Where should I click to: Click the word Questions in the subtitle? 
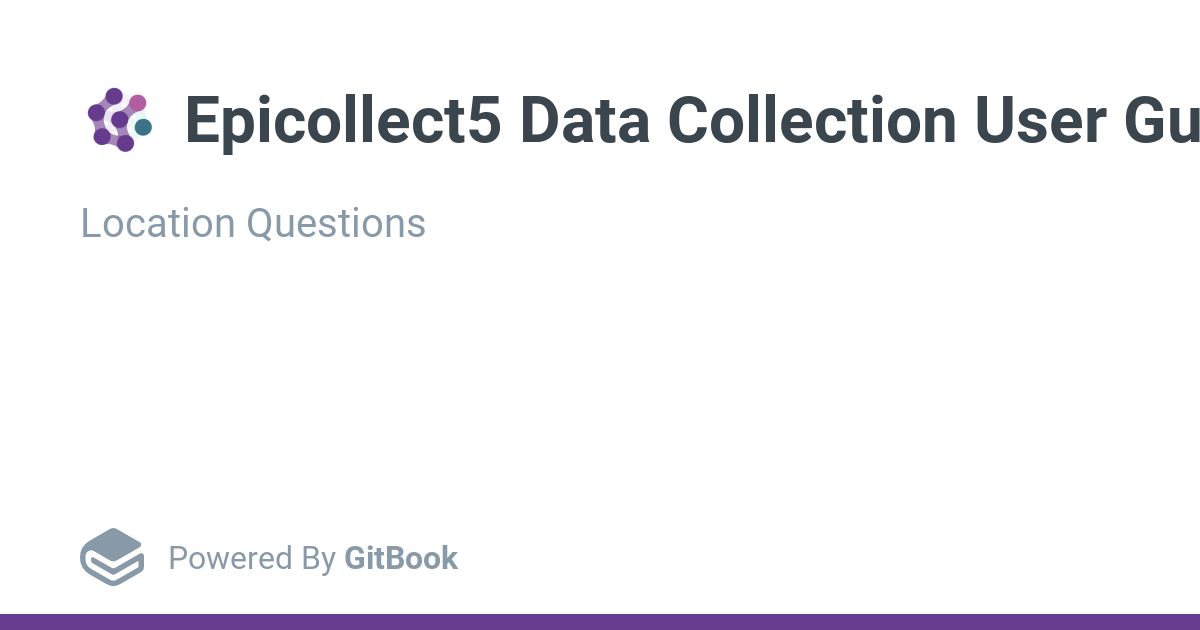point(336,223)
